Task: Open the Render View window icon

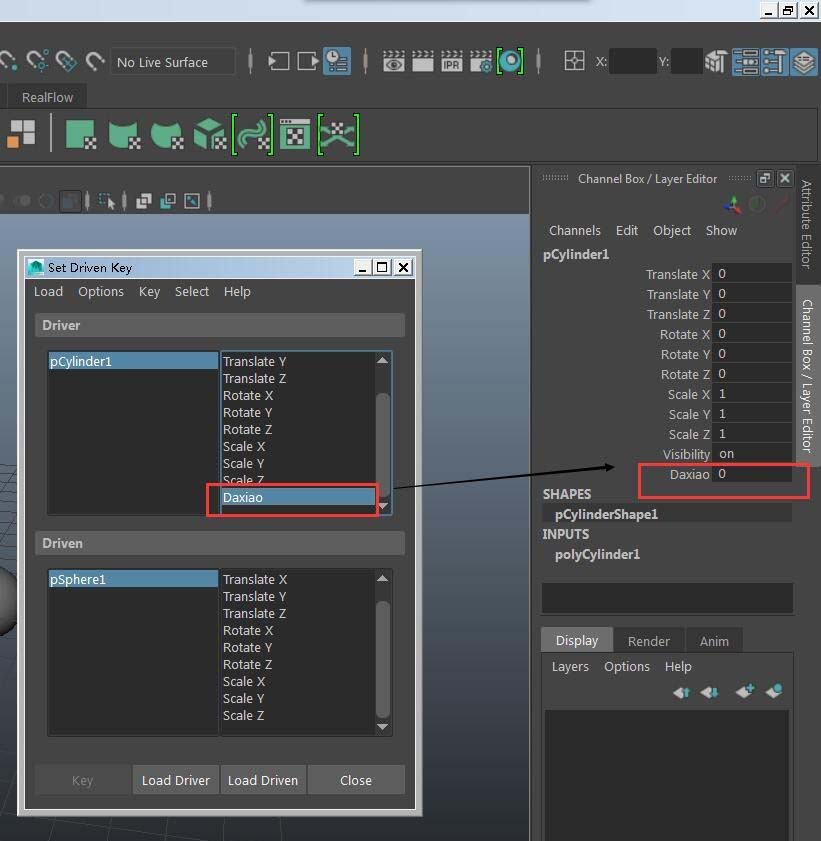Action: [394, 61]
